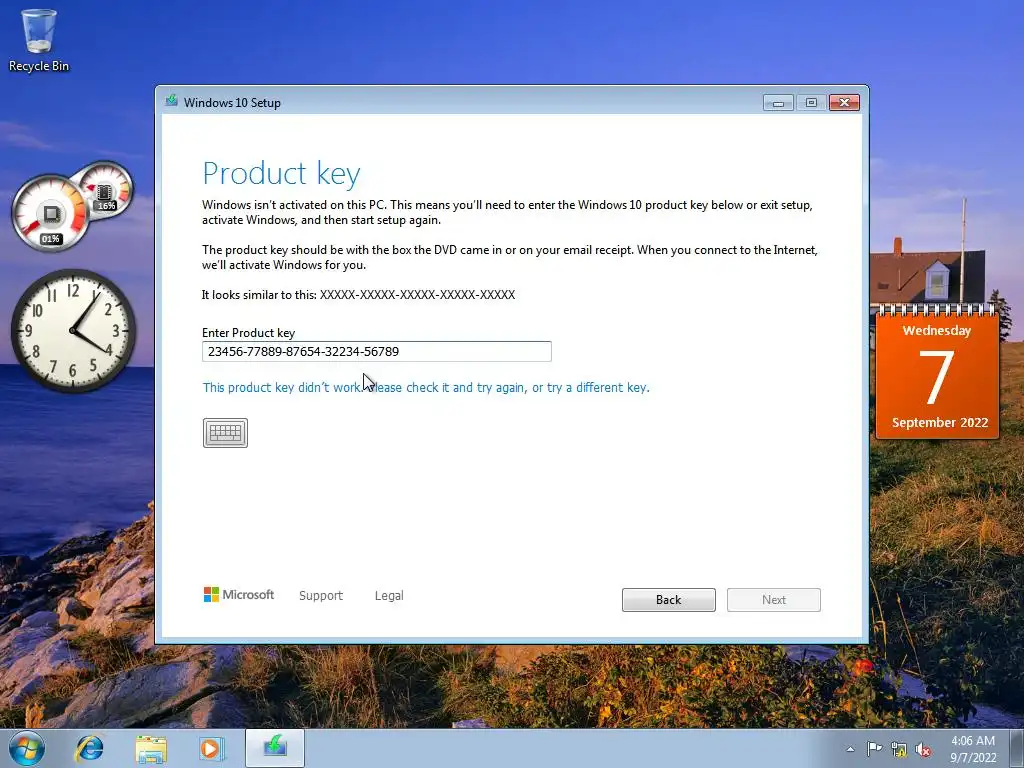Open the taskbar clock showing 4:06 AM
Image resolution: width=1024 pixels, height=768 pixels.
973,749
